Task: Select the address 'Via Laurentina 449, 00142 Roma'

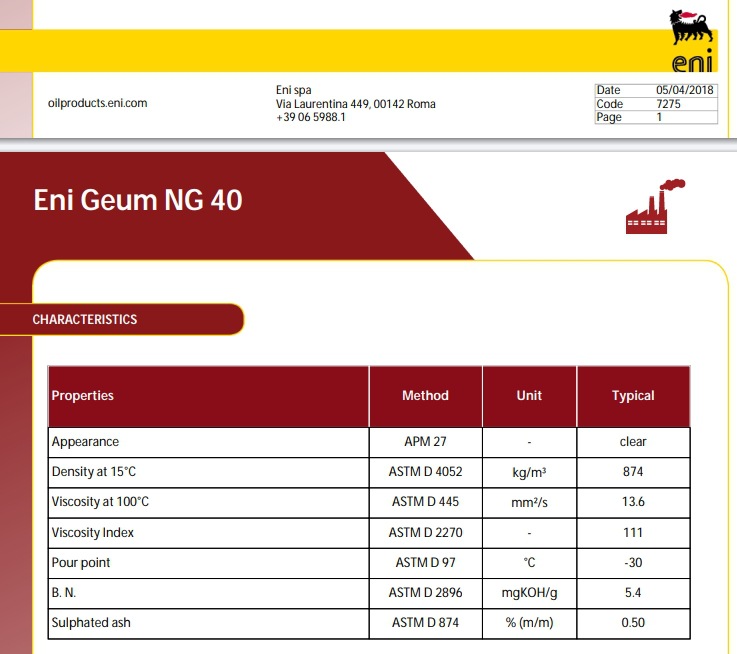Action: click(355, 104)
